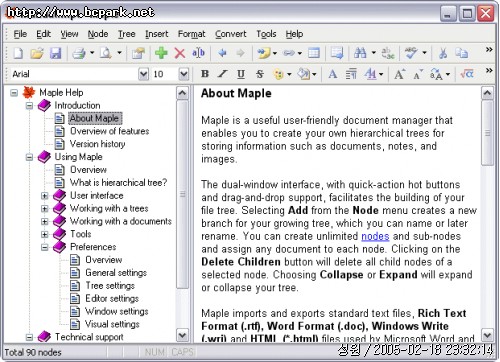Select the Editor settings tree item

(112, 298)
